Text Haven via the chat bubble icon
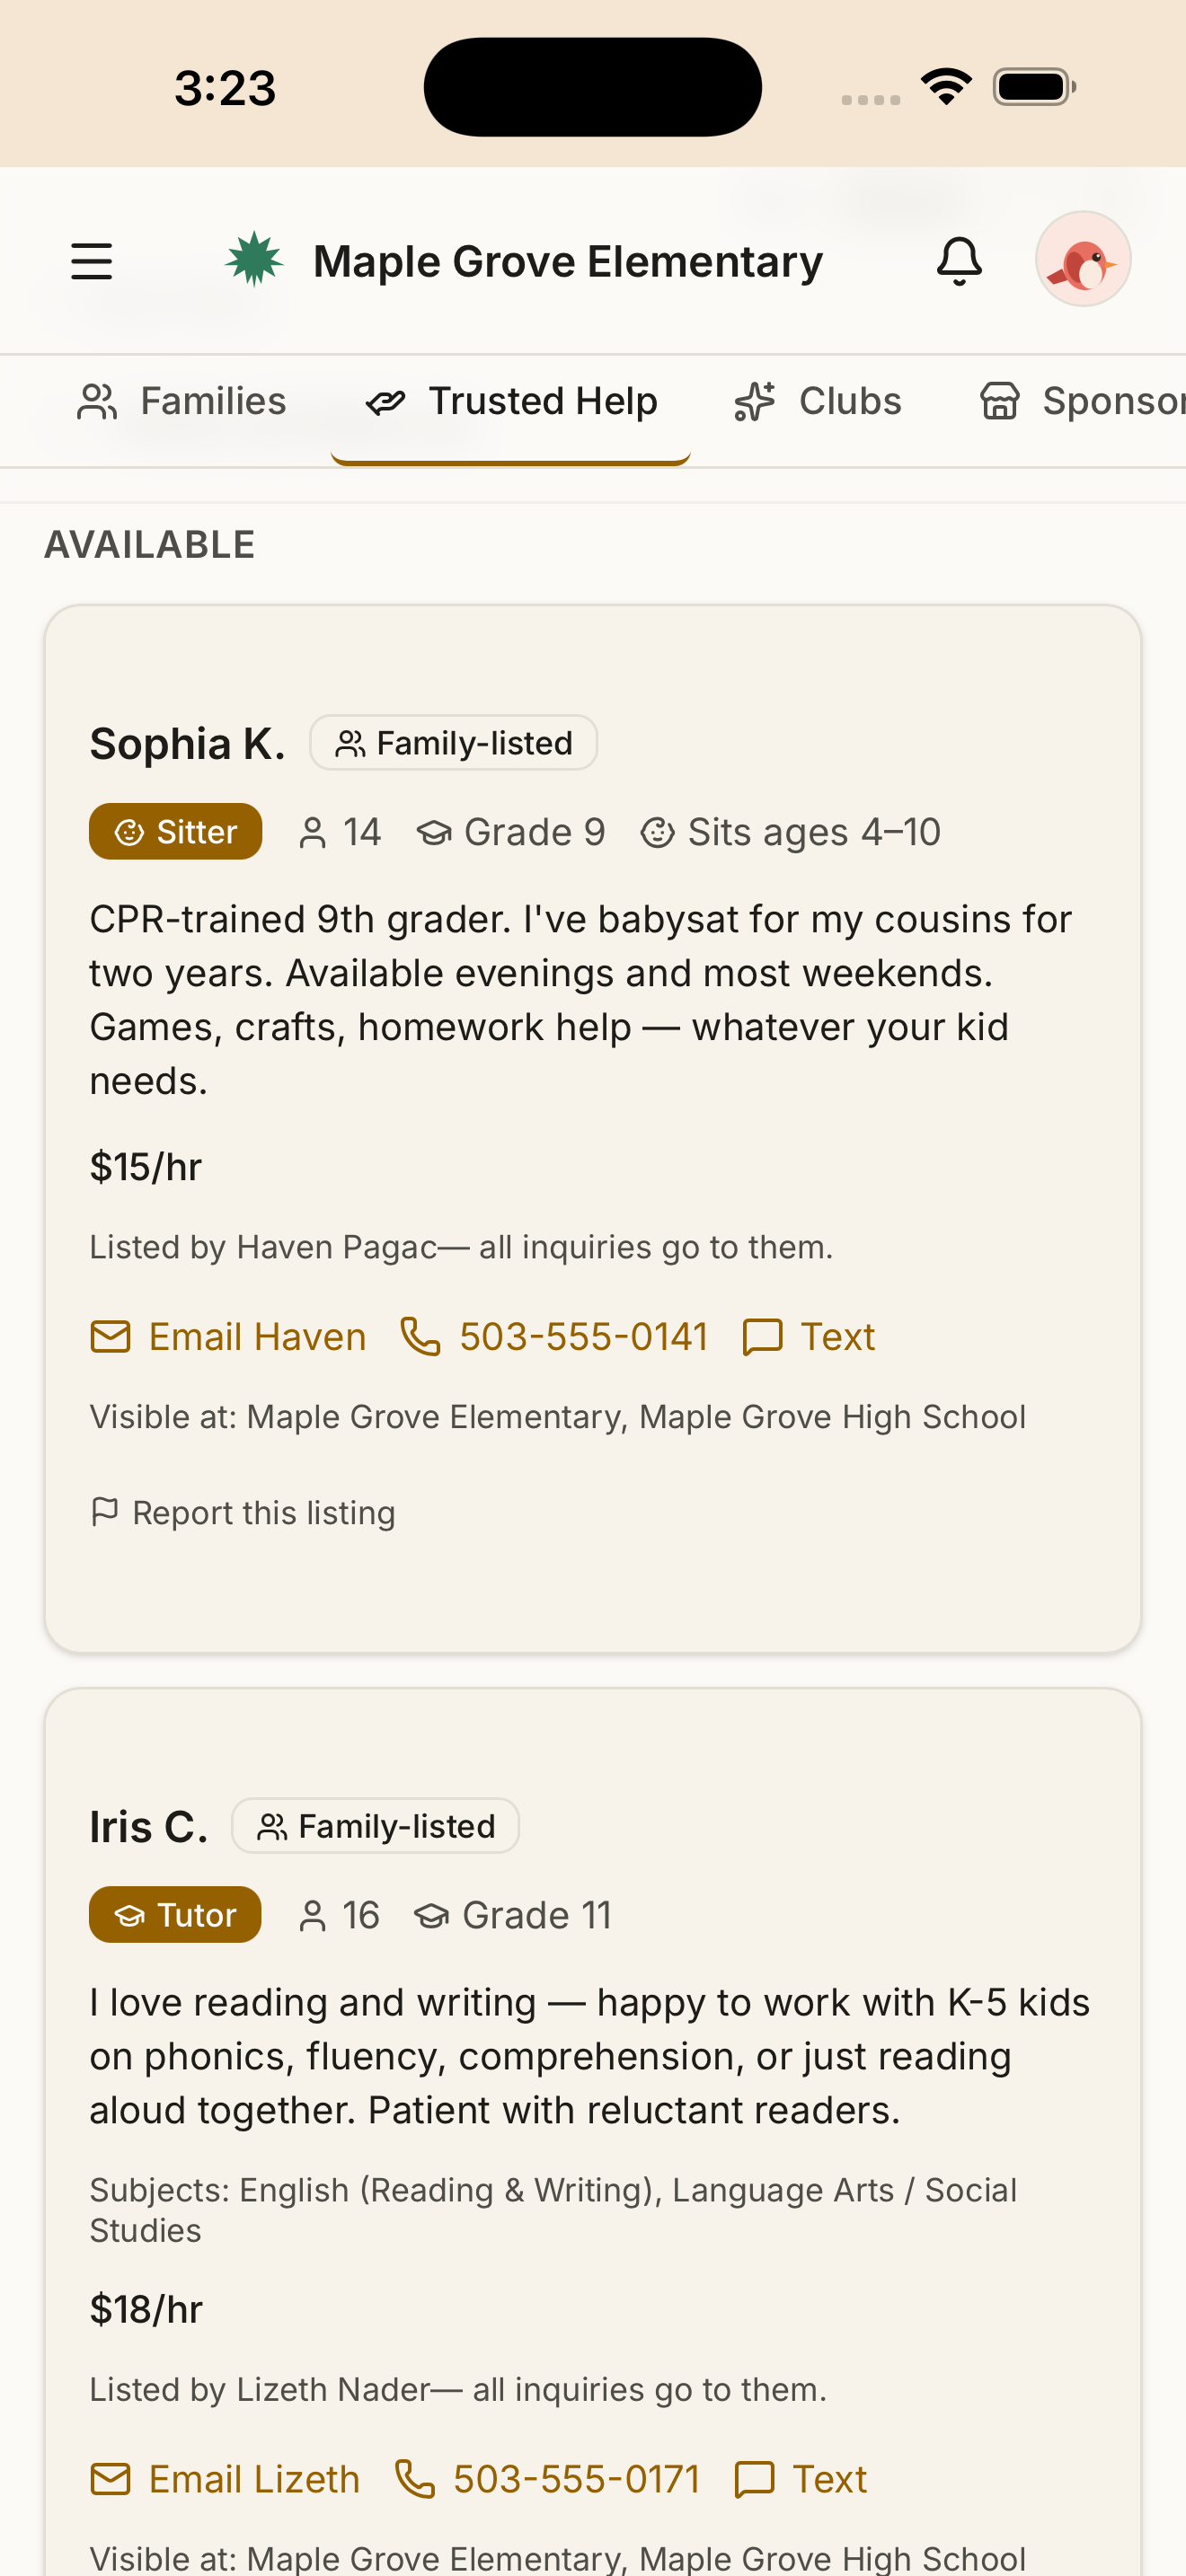 pyautogui.click(x=808, y=1337)
